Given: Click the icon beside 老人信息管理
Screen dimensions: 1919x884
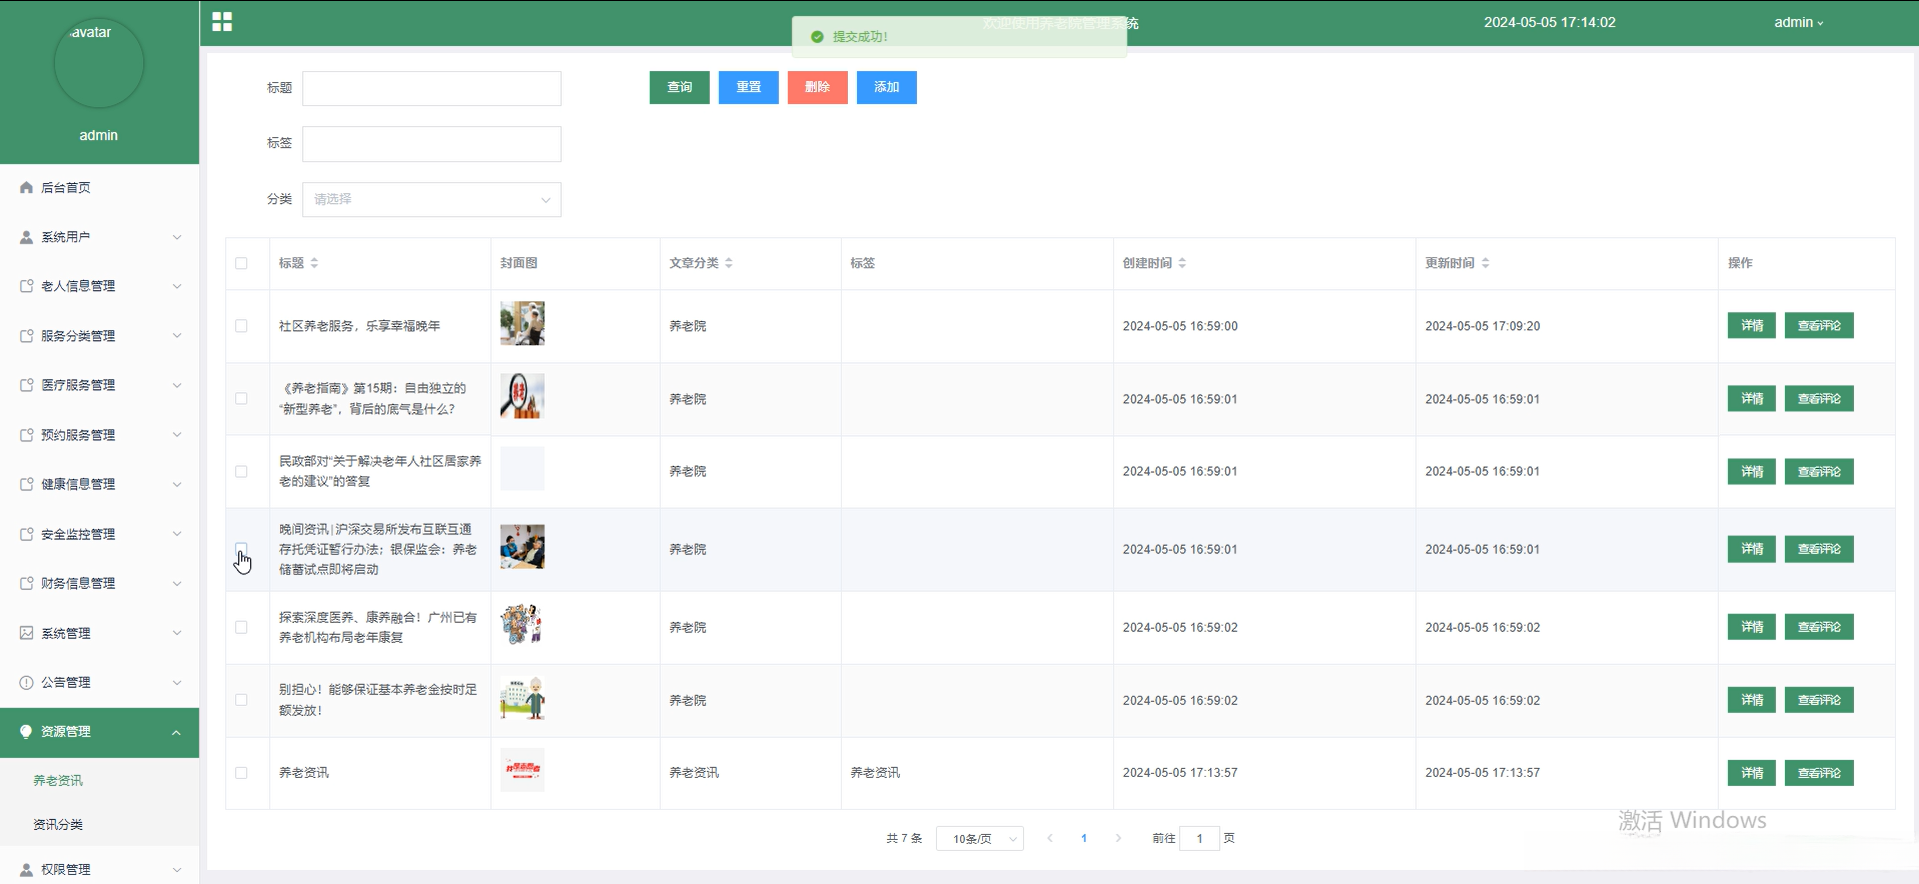Looking at the screenshot, I should coord(27,286).
